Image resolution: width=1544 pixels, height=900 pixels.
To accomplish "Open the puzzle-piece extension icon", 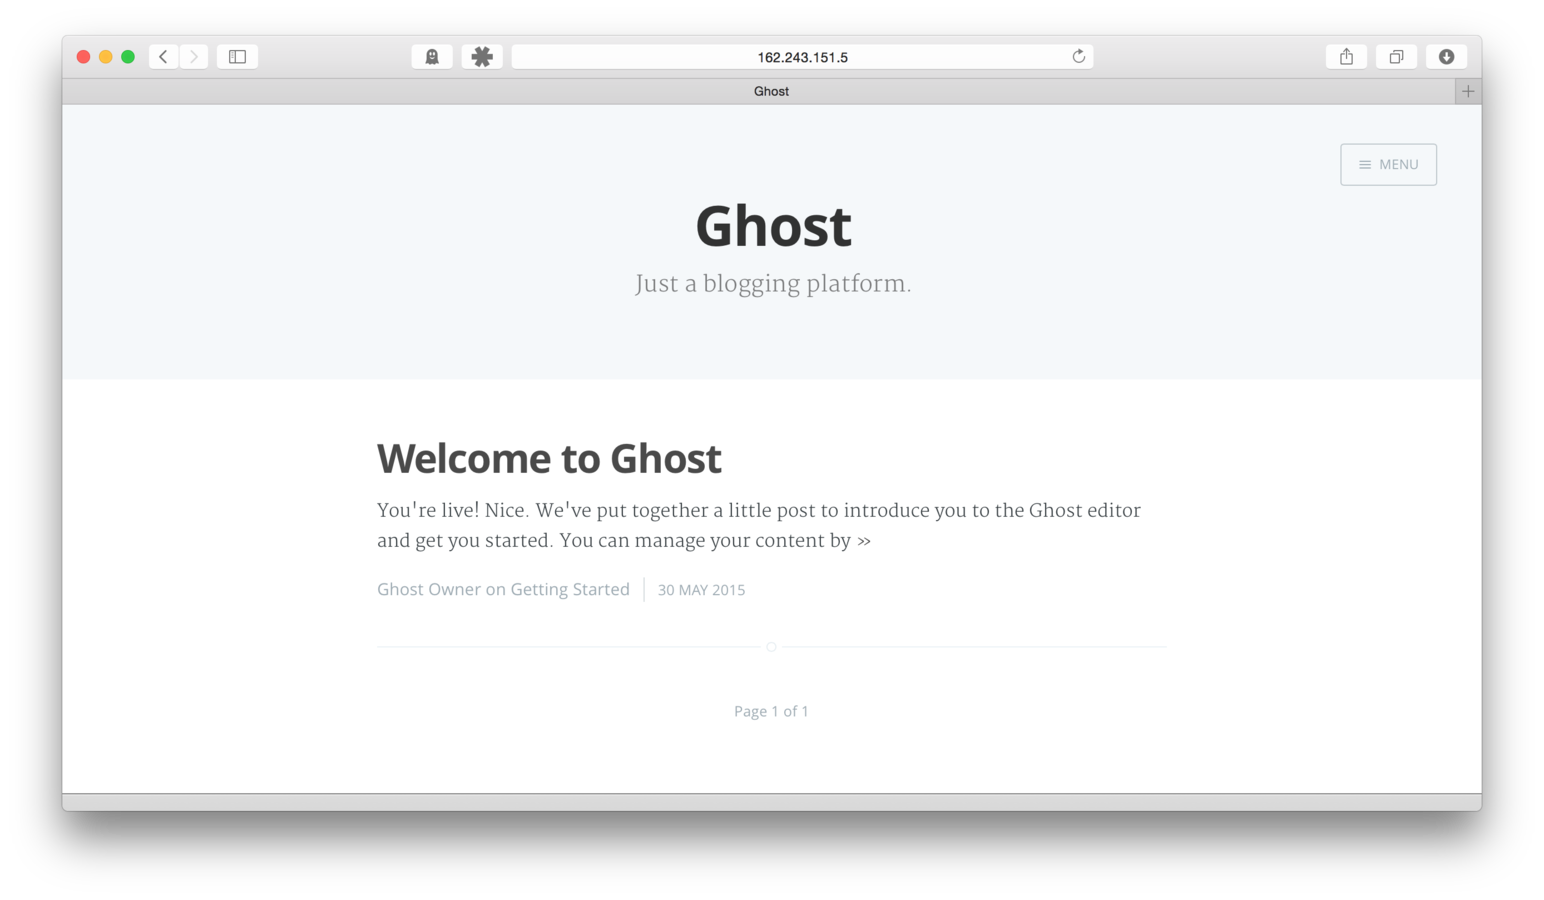I will tap(482, 57).
